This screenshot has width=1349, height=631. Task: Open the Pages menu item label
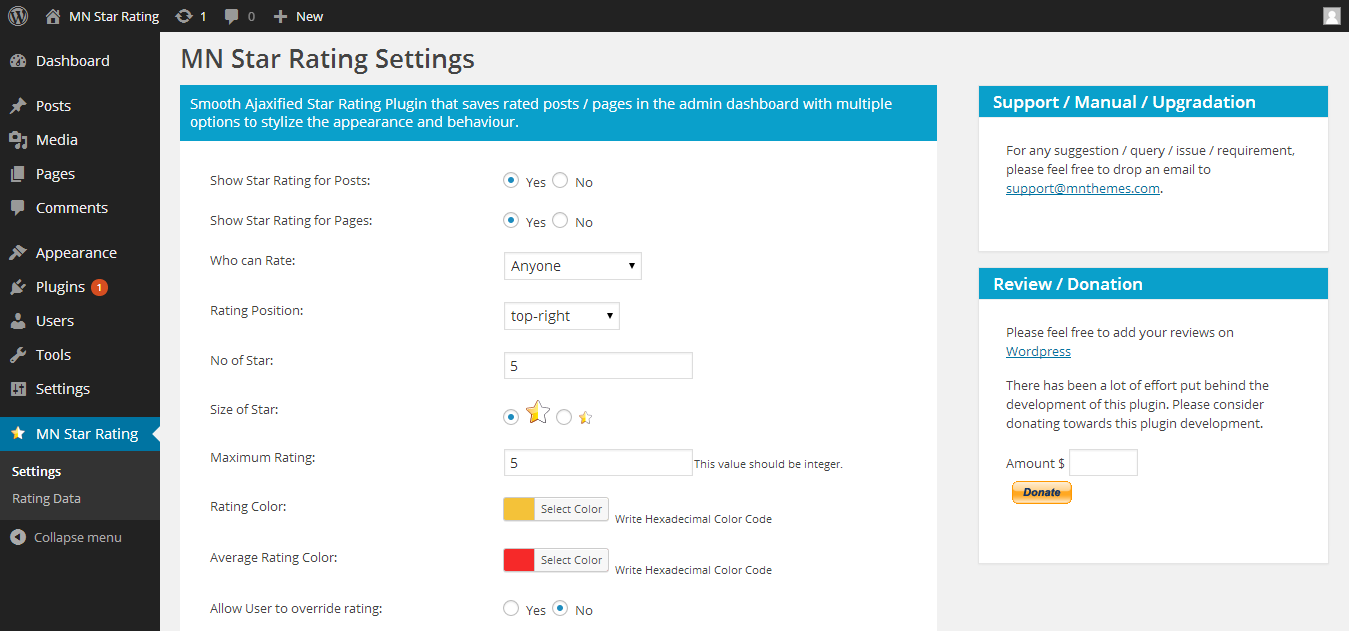point(55,174)
